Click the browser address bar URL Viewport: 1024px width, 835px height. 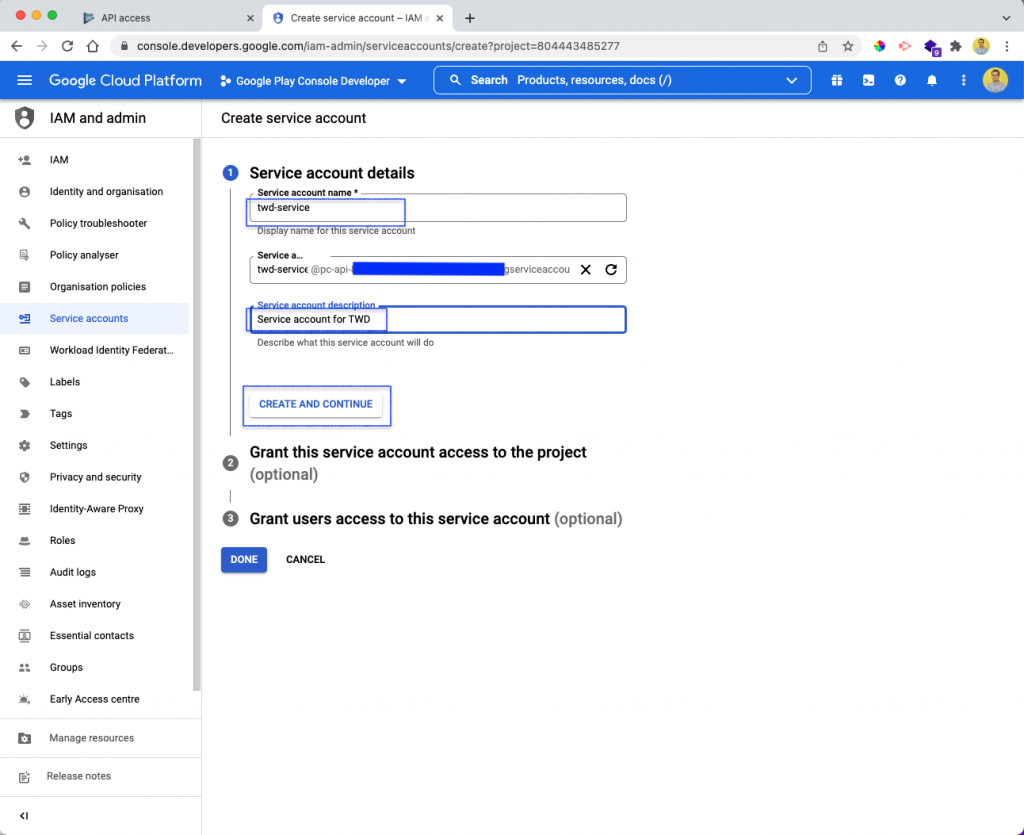[x=378, y=46]
